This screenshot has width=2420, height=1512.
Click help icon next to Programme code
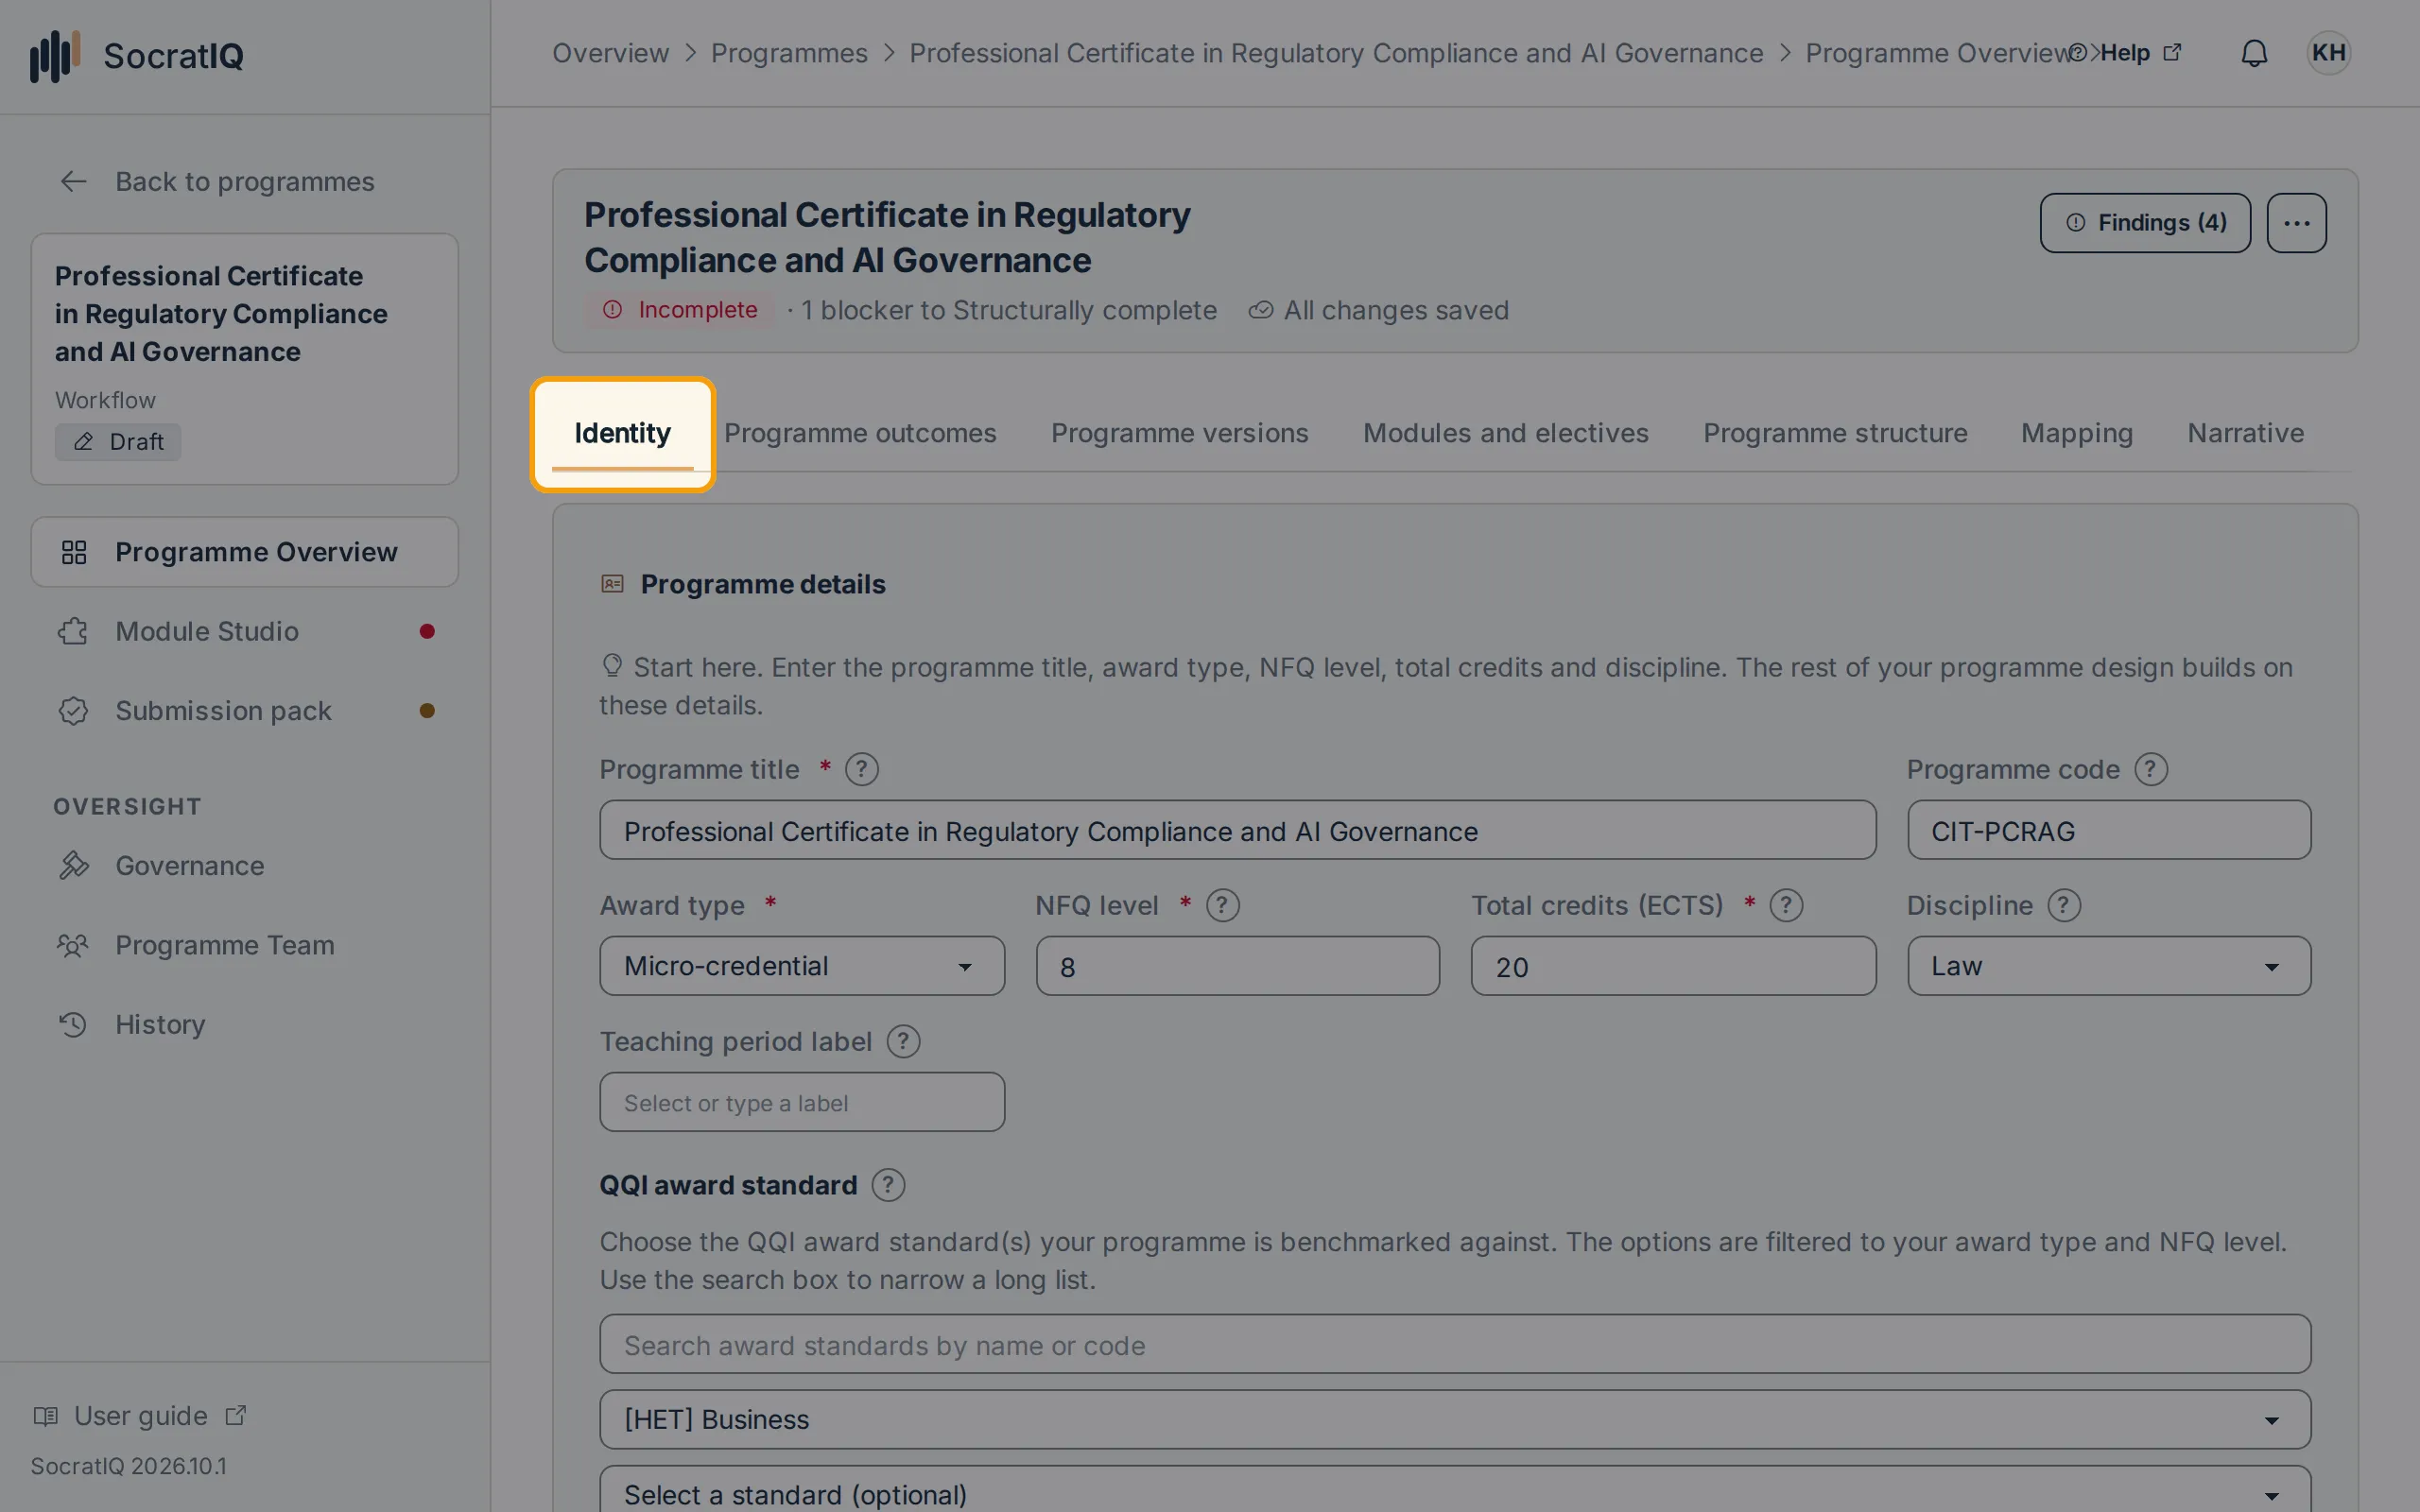(x=2151, y=769)
